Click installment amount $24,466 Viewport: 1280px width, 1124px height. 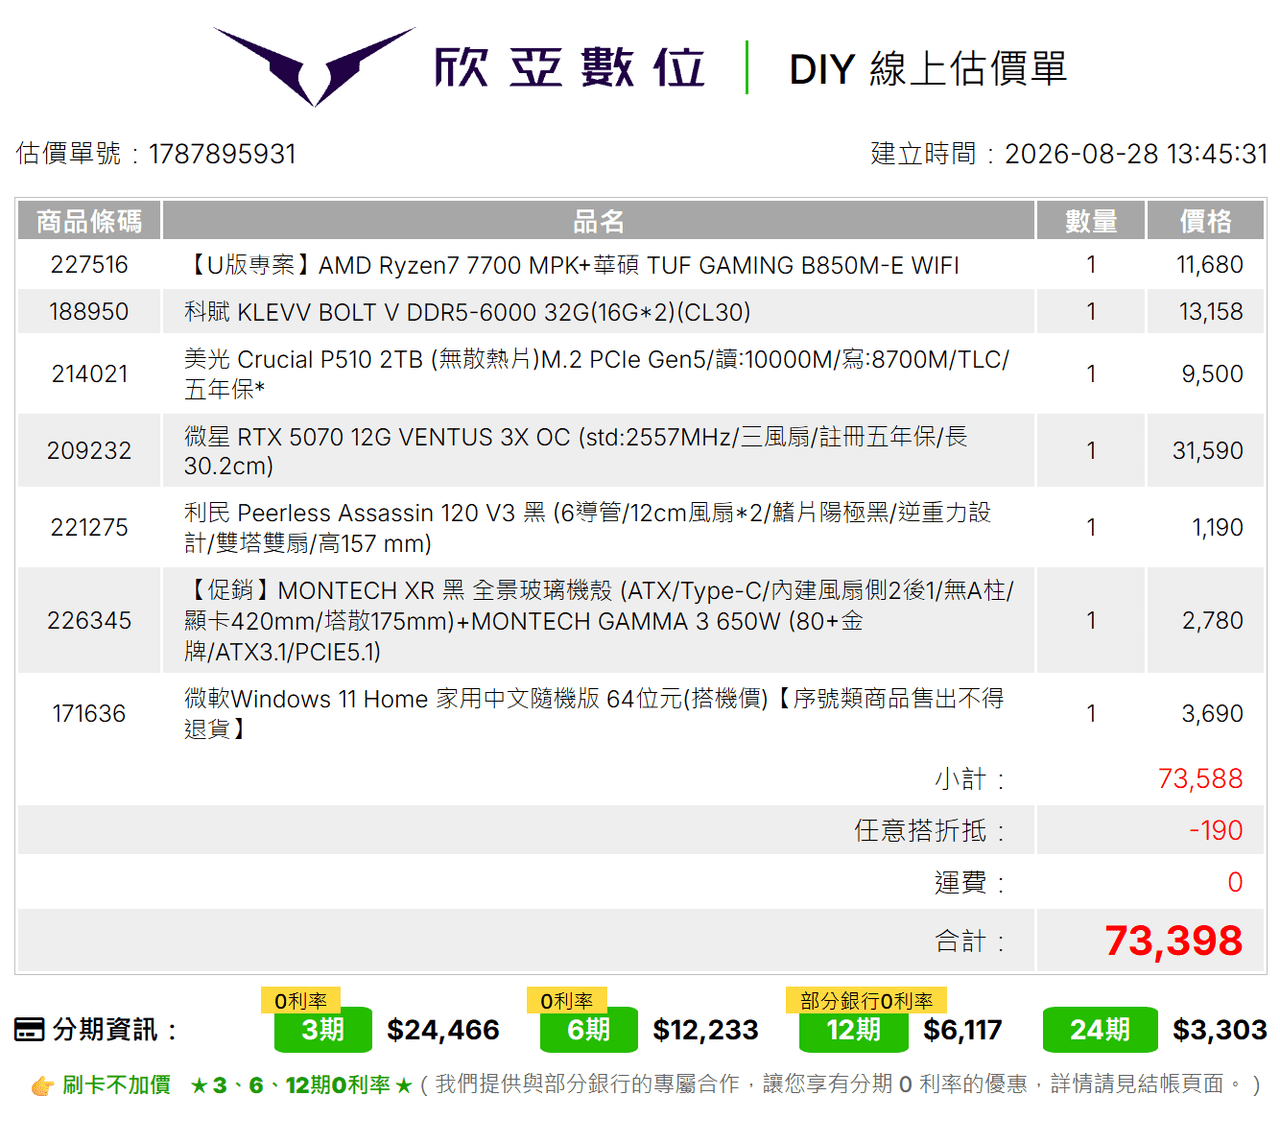pyautogui.click(x=443, y=1030)
